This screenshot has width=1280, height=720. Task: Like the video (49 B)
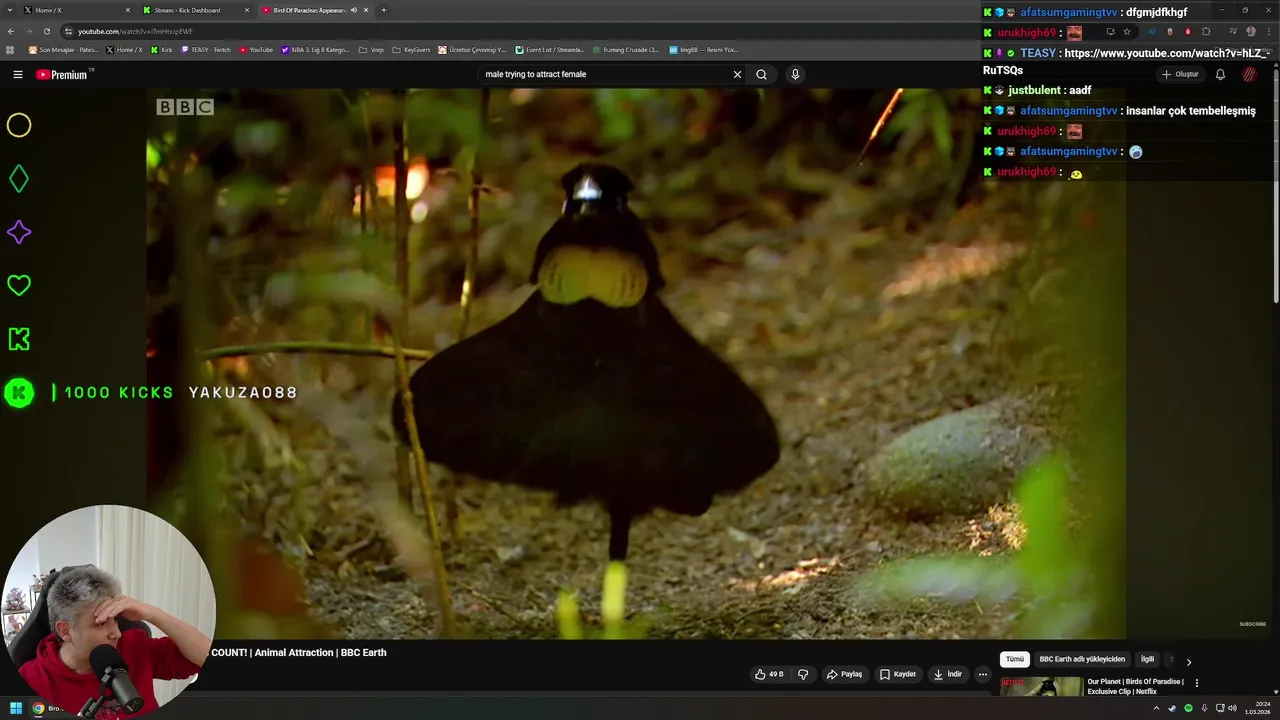[769, 674]
